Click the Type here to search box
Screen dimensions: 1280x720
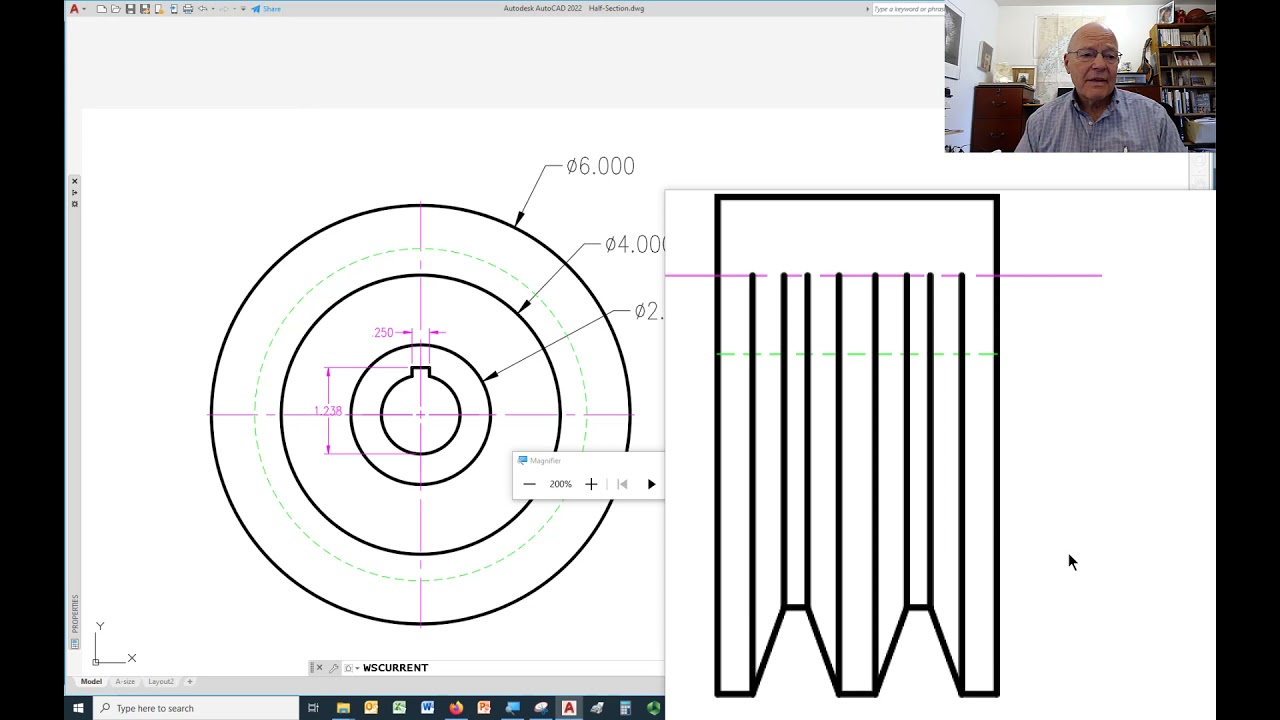[x=195, y=708]
